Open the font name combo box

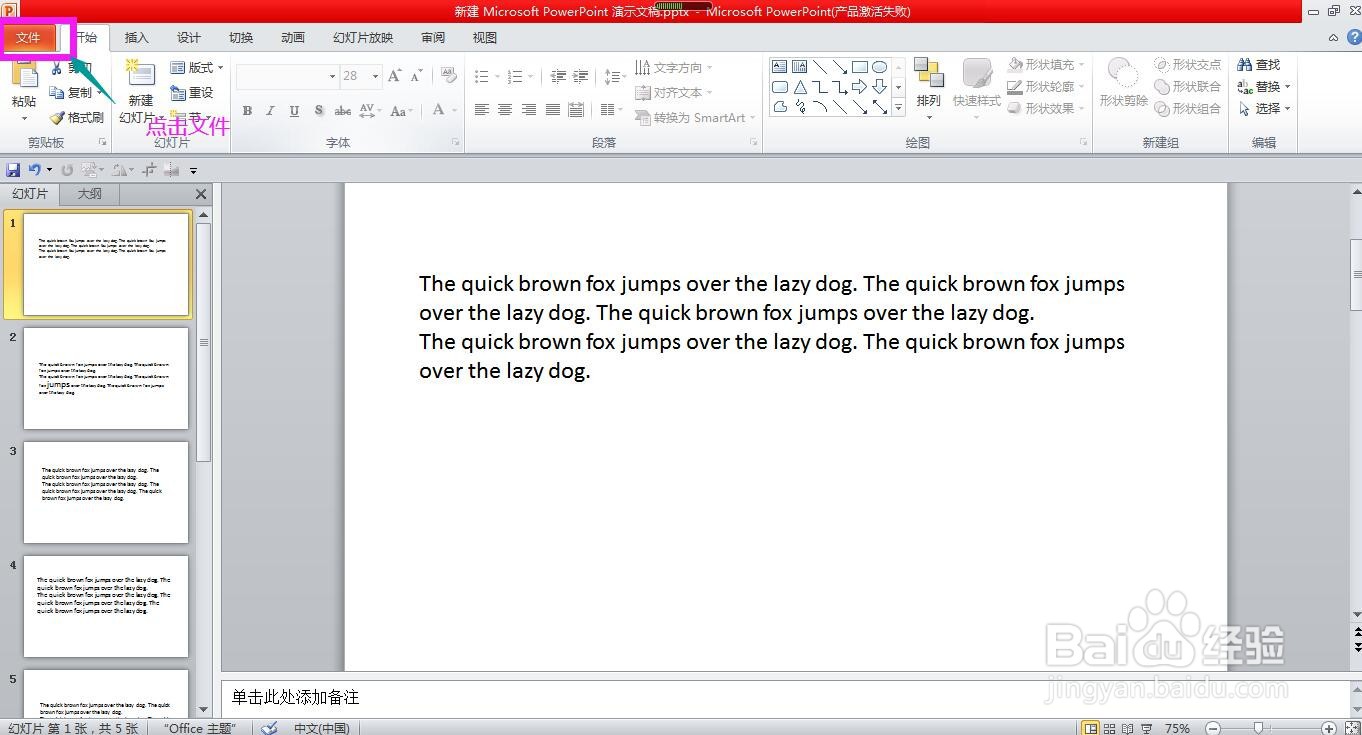(x=288, y=76)
